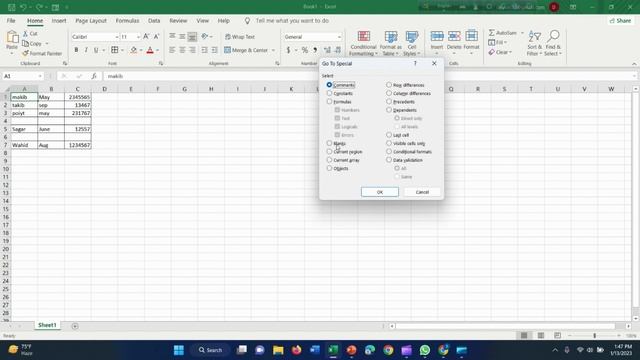Expand the Merge & Center dropdown arrow

click(x=273, y=50)
